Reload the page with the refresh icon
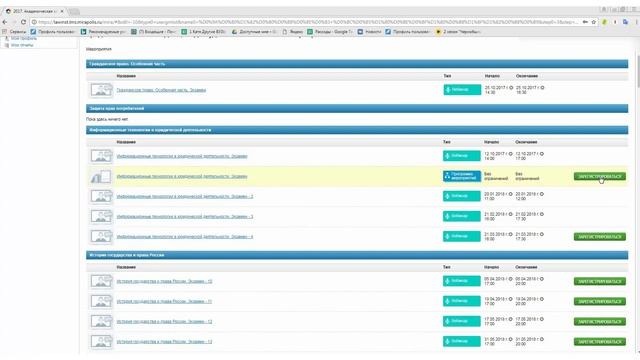Image resolution: width=640 pixels, height=360 pixels. tap(23, 22)
